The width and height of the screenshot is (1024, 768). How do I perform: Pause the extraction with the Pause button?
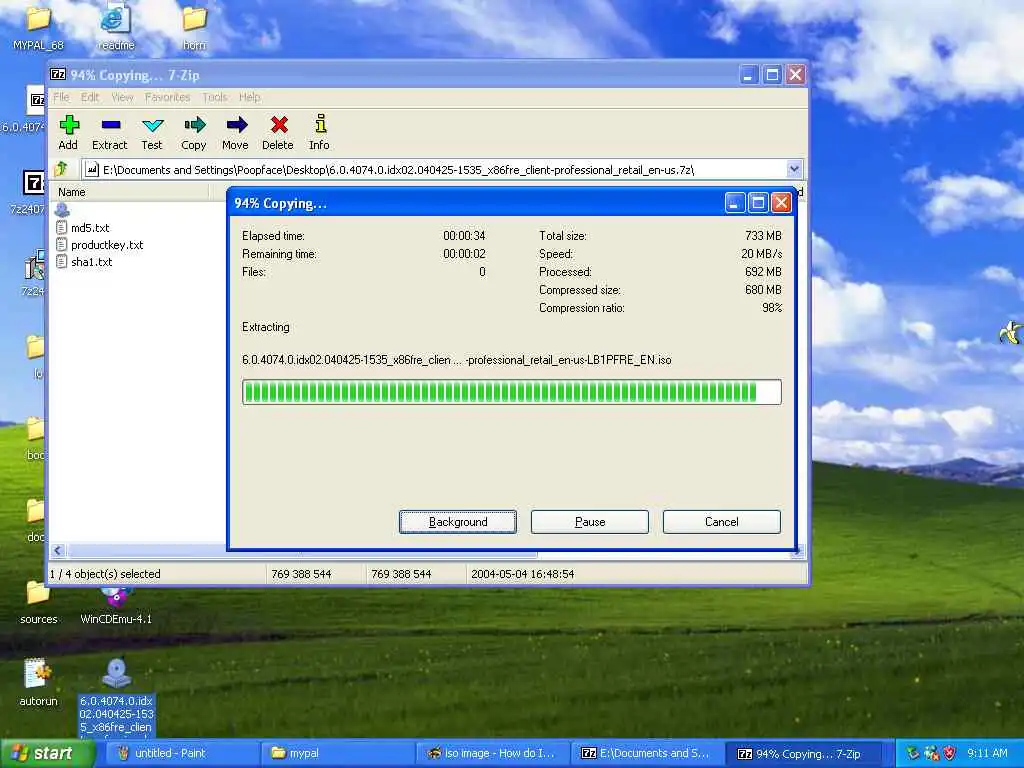590,522
